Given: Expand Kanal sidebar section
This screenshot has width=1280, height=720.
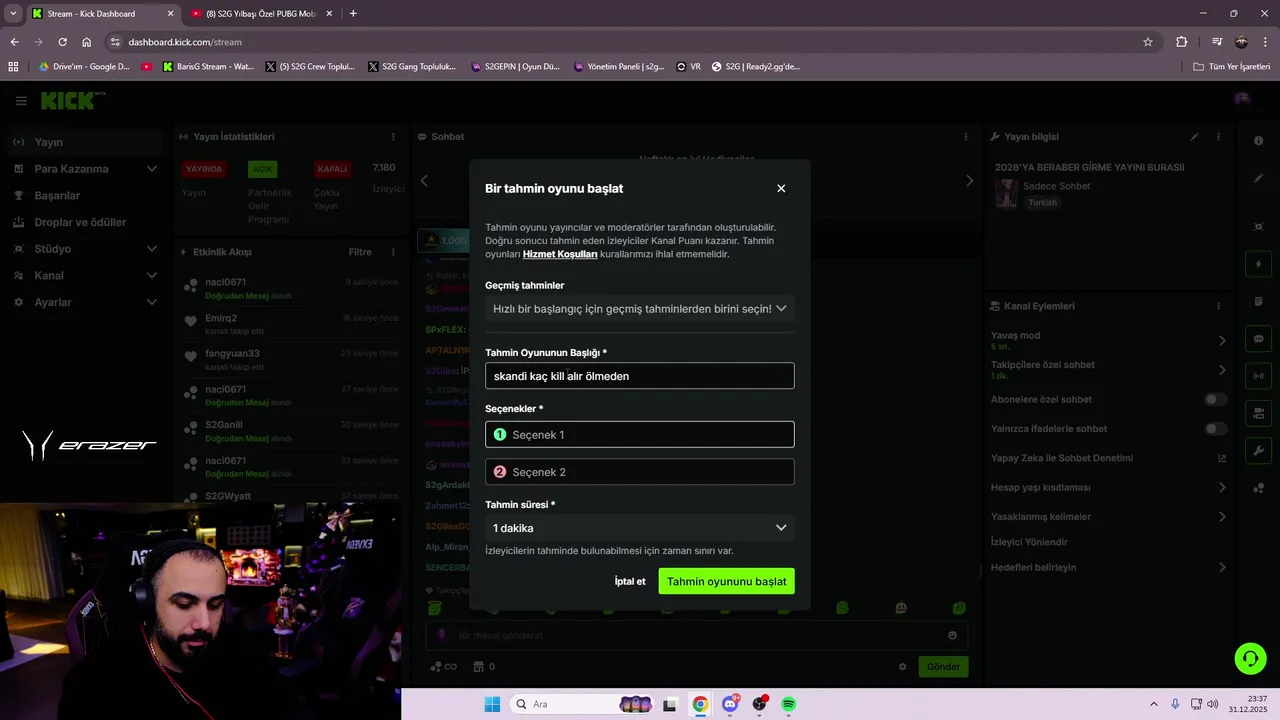Looking at the screenshot, I should (85, 275).
